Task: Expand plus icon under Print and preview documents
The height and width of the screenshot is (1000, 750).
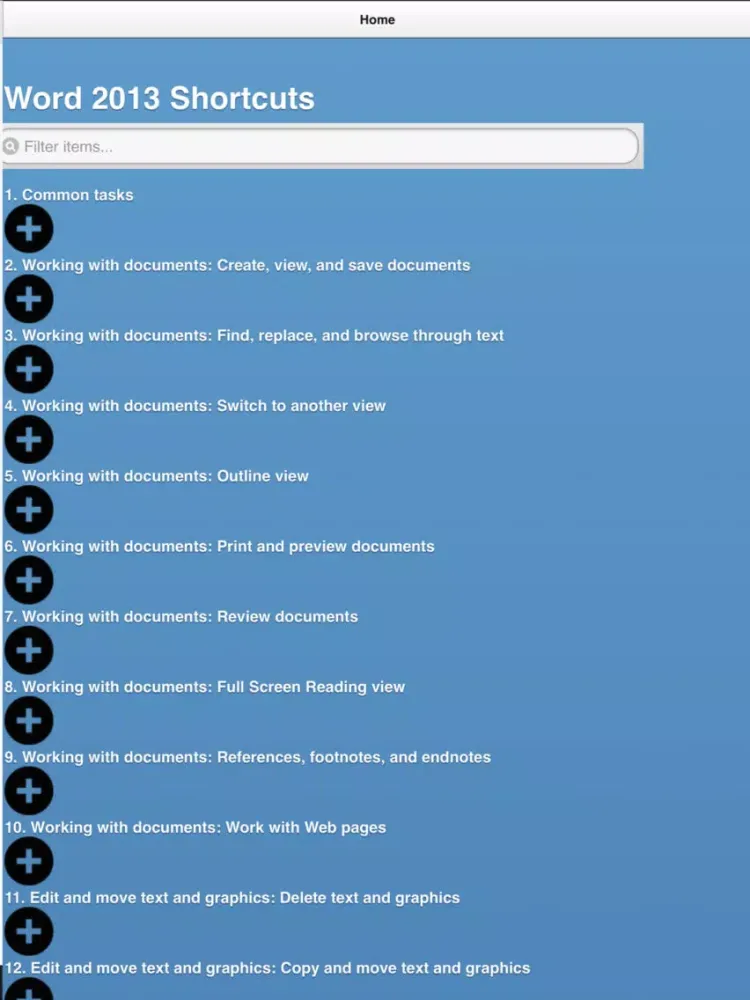Action: coord(29,580)
